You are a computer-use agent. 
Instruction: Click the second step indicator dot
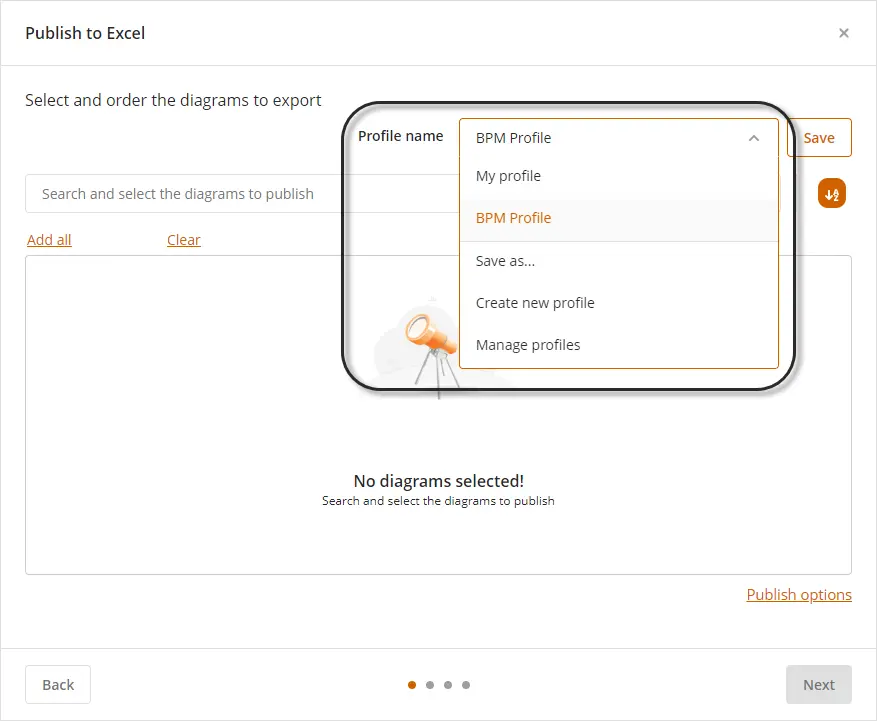coord(430,685)
